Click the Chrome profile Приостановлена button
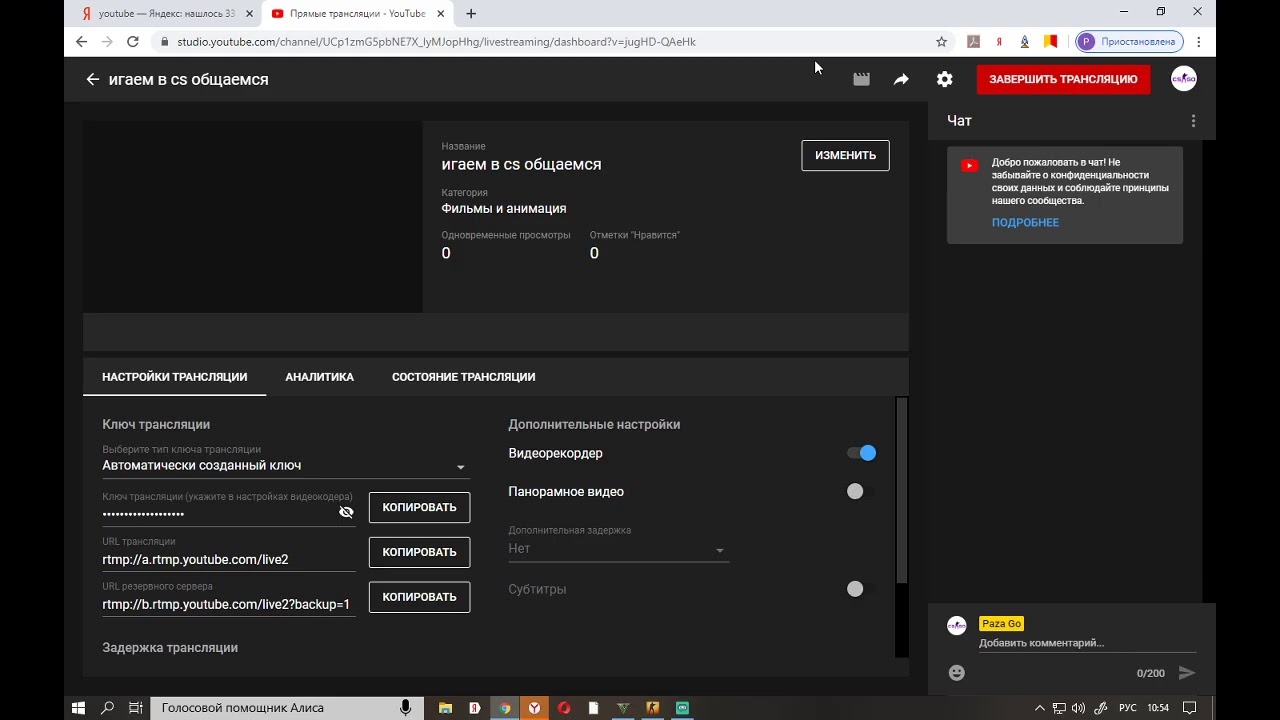The height and width of the screenshot is (720, 1280). pos(1129,42)
